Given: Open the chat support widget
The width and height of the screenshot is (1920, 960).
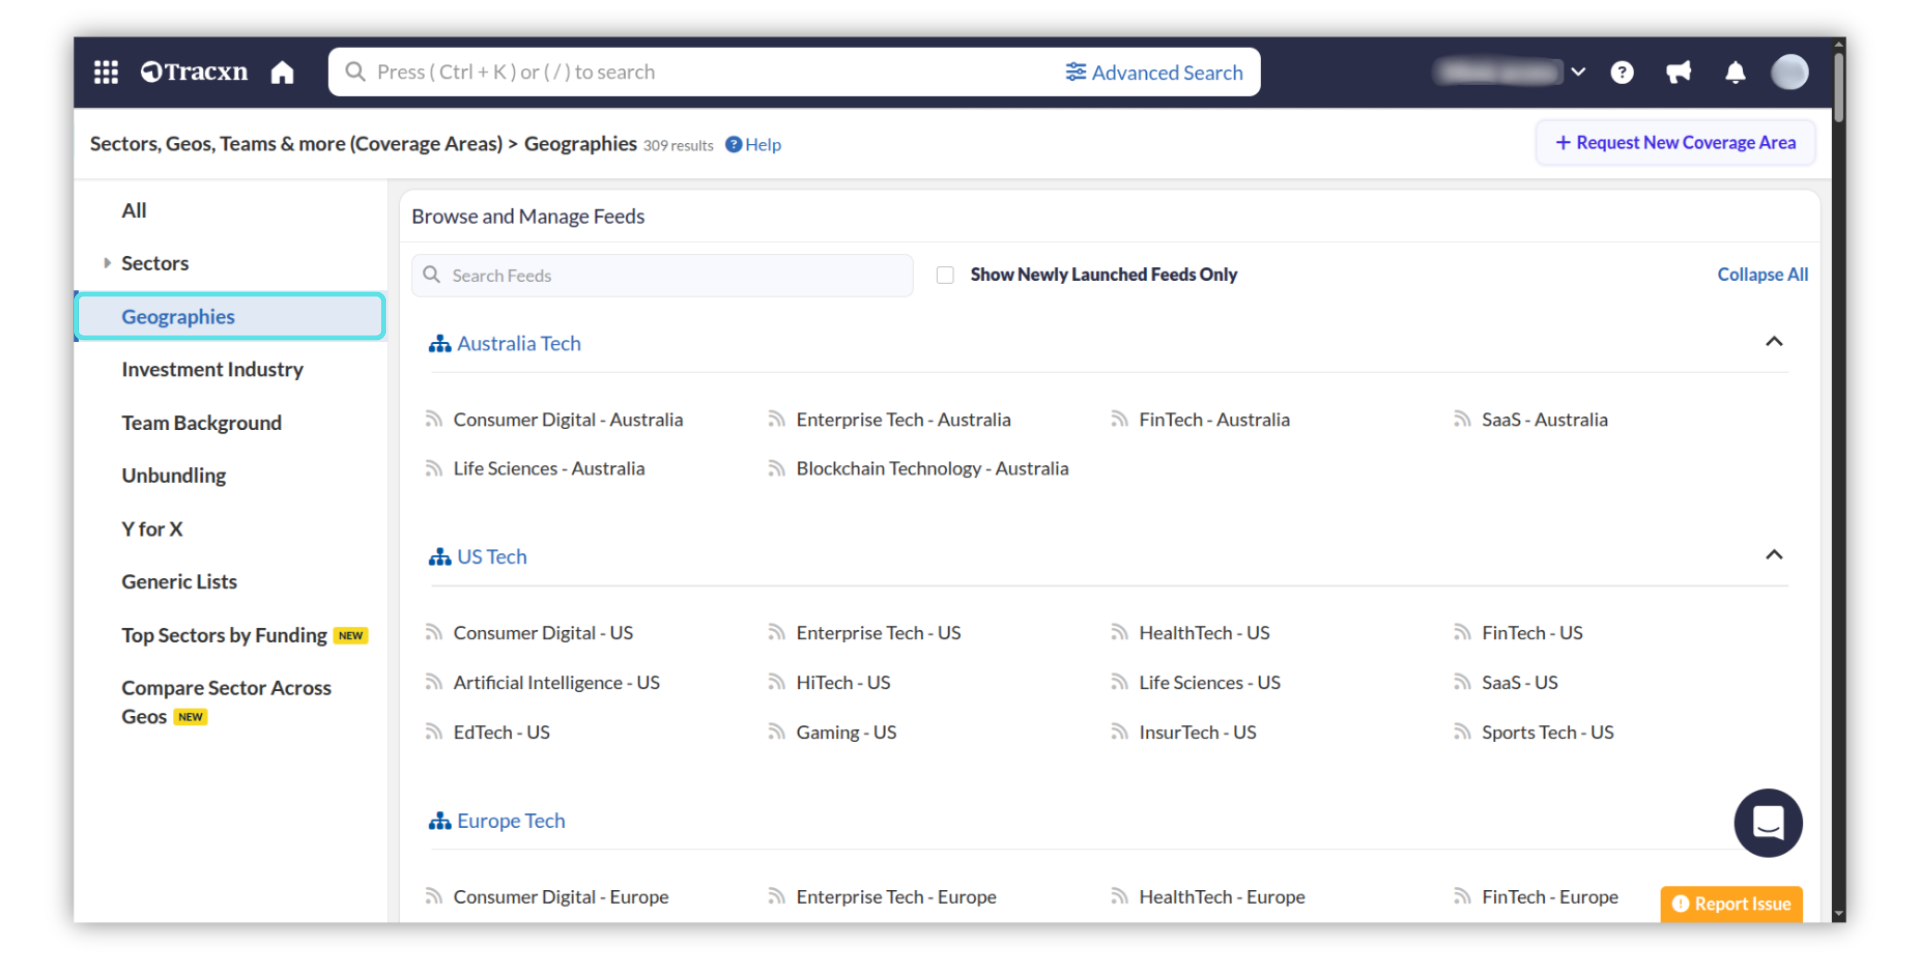Looking at the screenshot, I should pos(1767,823).
